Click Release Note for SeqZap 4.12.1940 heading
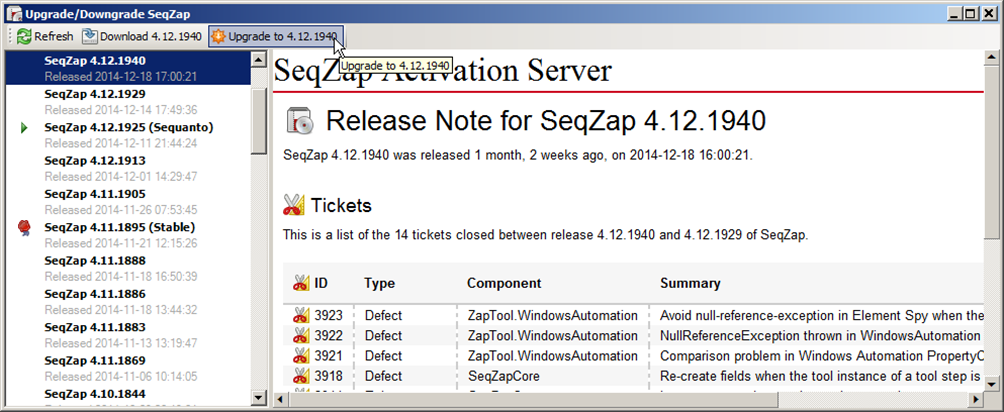Screen dimensions: 1004x412 pos(546,120)
